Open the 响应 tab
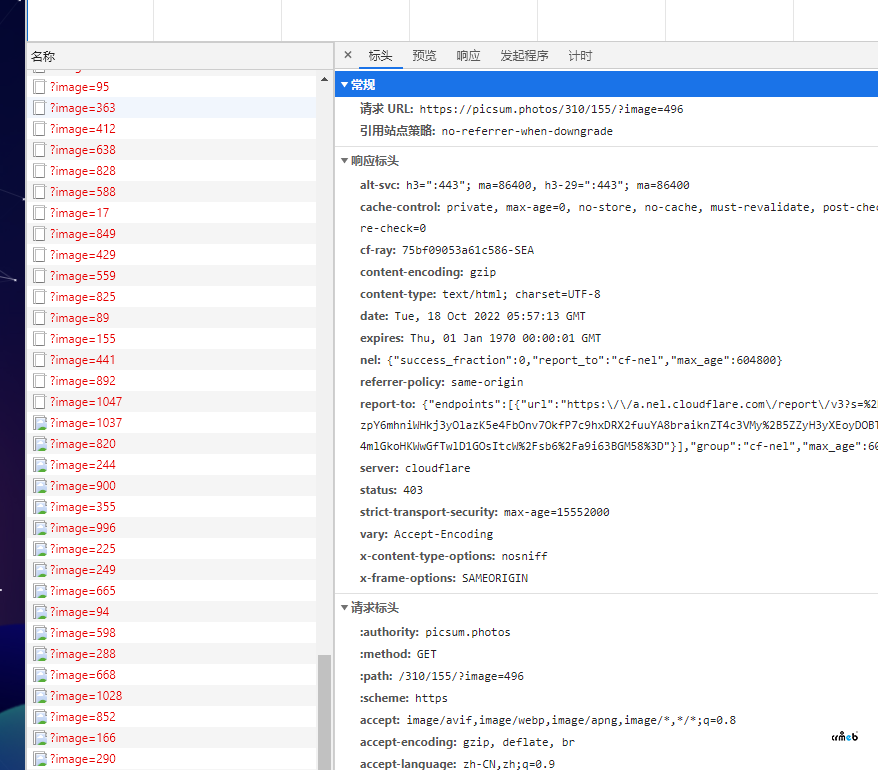878x770 pixels. pos(468,56)
